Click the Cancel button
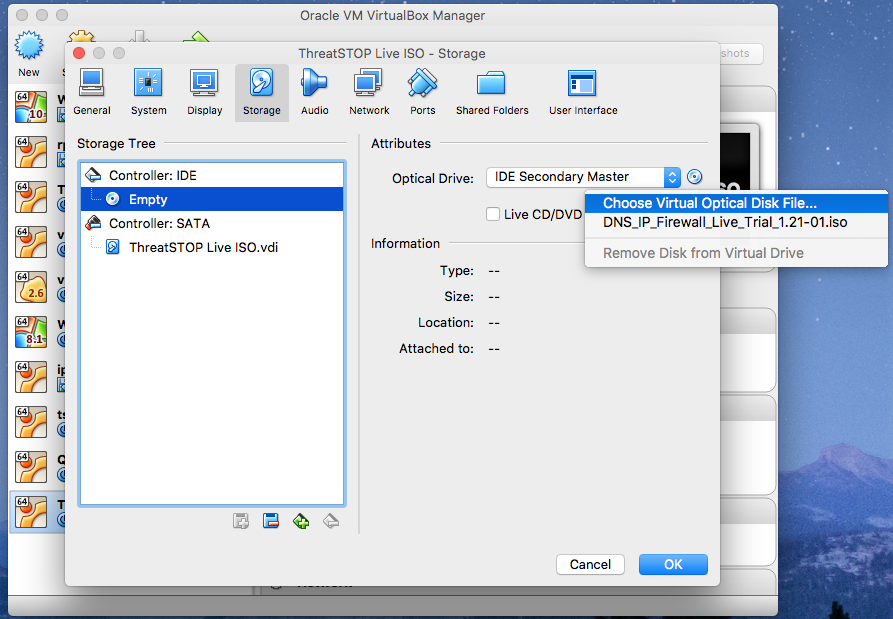 tap(590, 564)
